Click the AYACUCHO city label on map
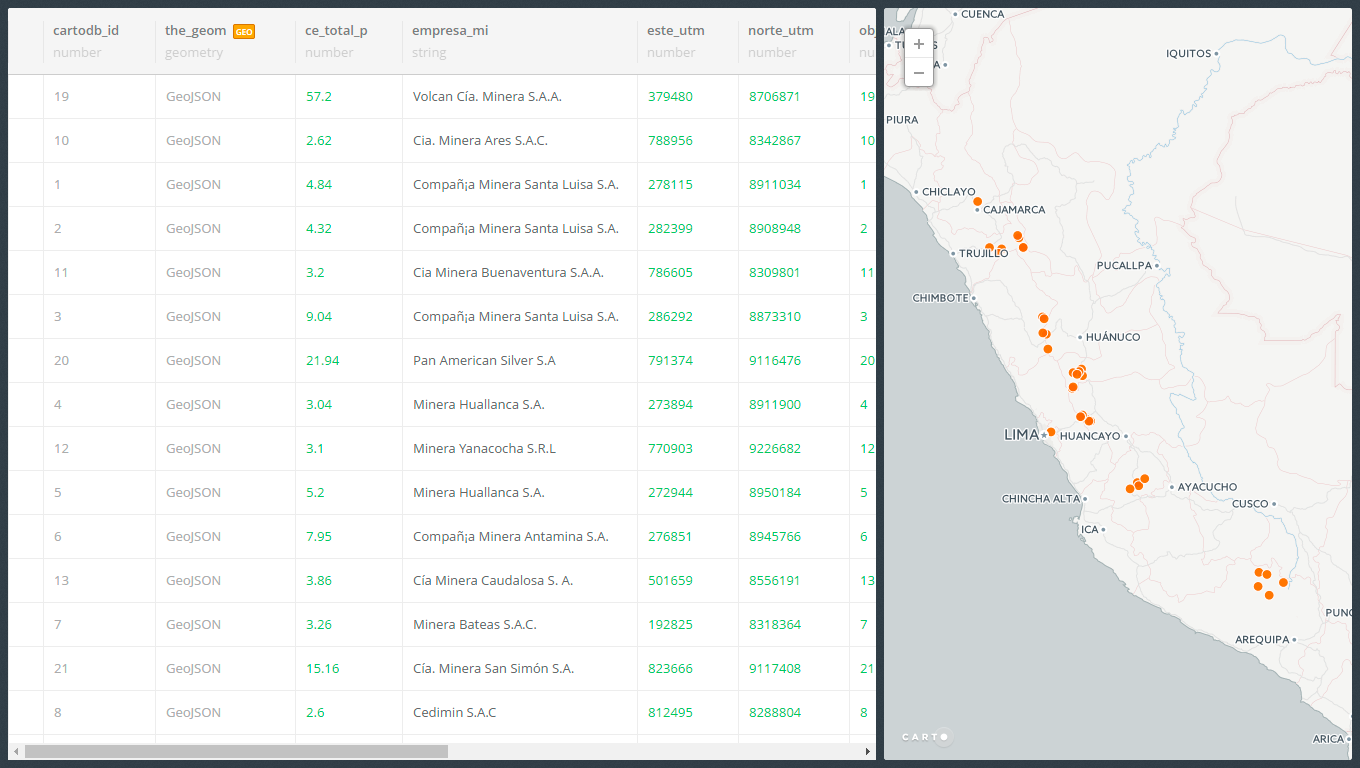The height and width of the screenshot is (768, 1360). [x=1208, y=488]
